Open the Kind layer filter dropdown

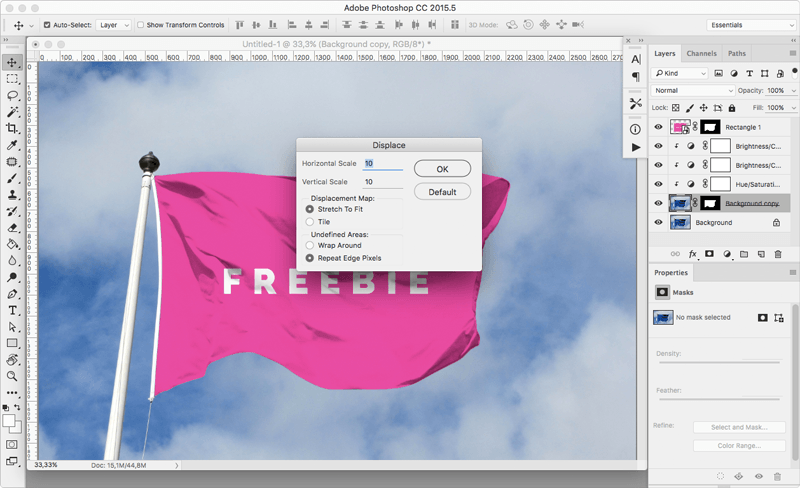click(x=680, y=73)
